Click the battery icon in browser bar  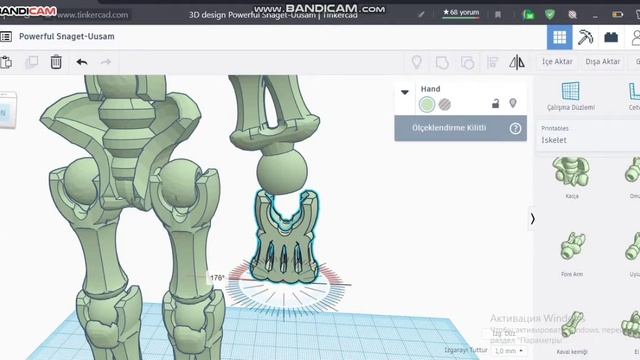pos(617,15)
